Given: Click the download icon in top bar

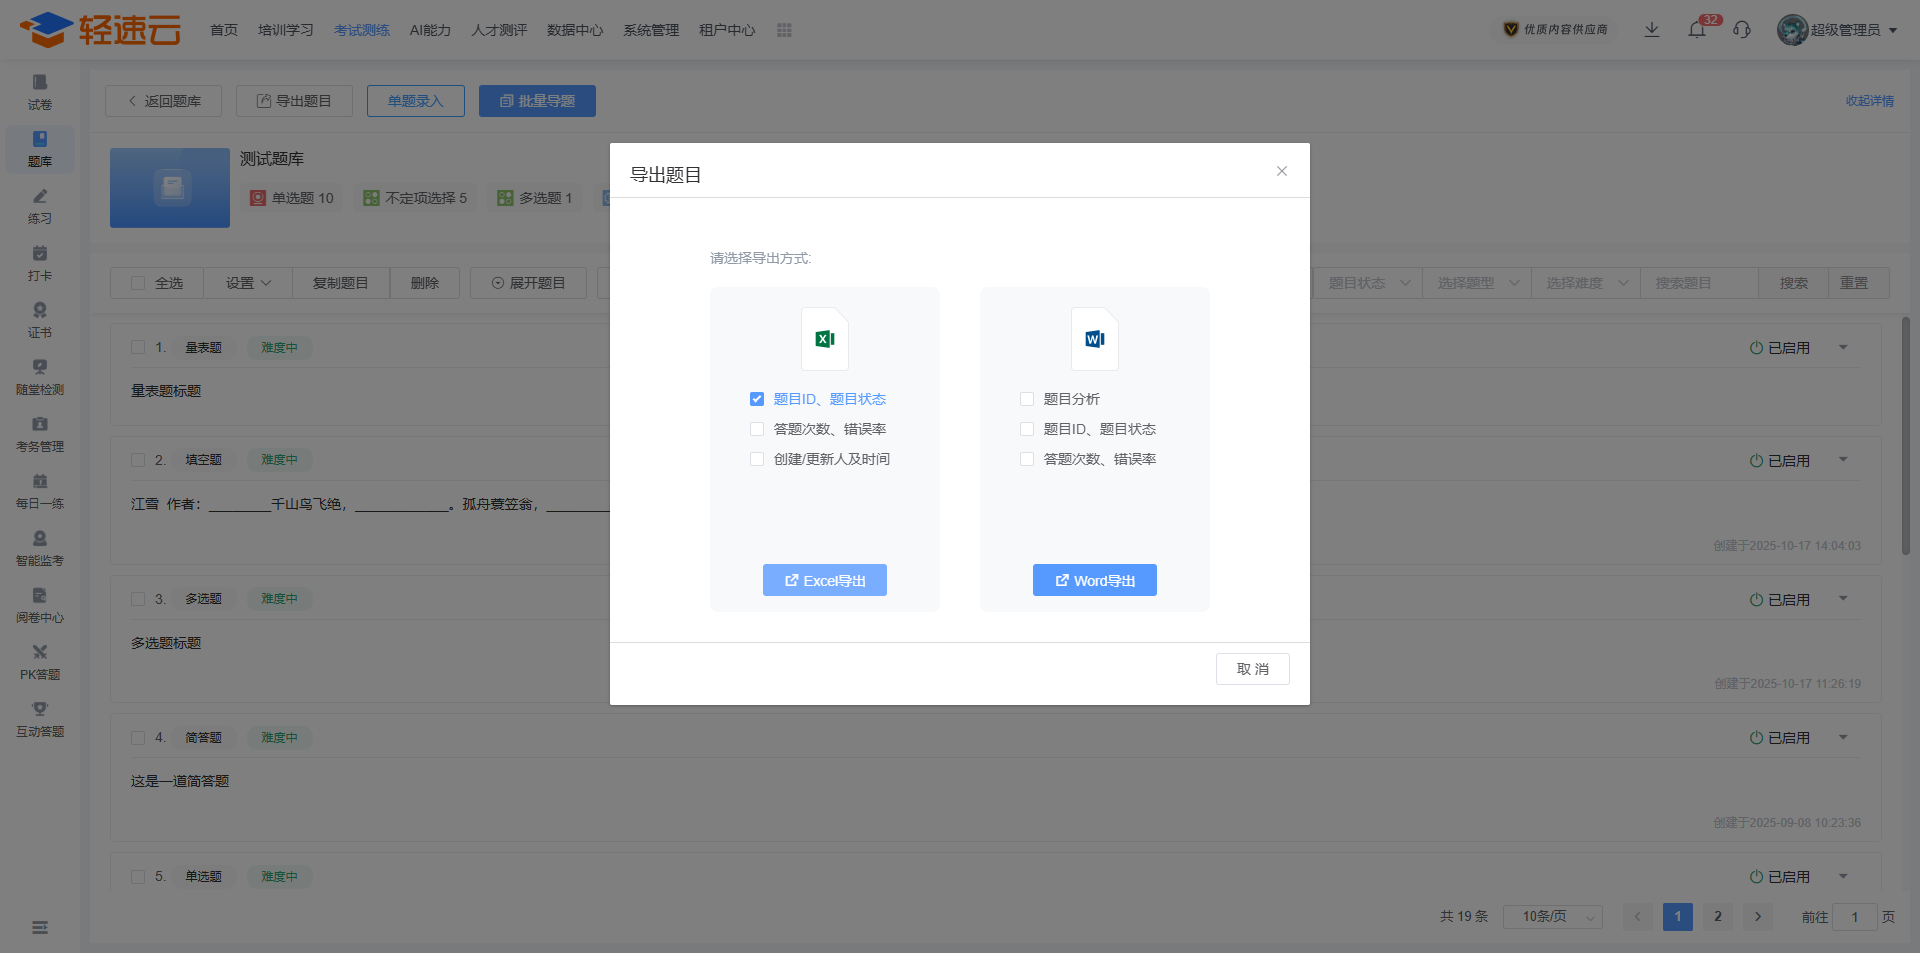Looking at the screenshot, I should click(x=1652, y=30).
